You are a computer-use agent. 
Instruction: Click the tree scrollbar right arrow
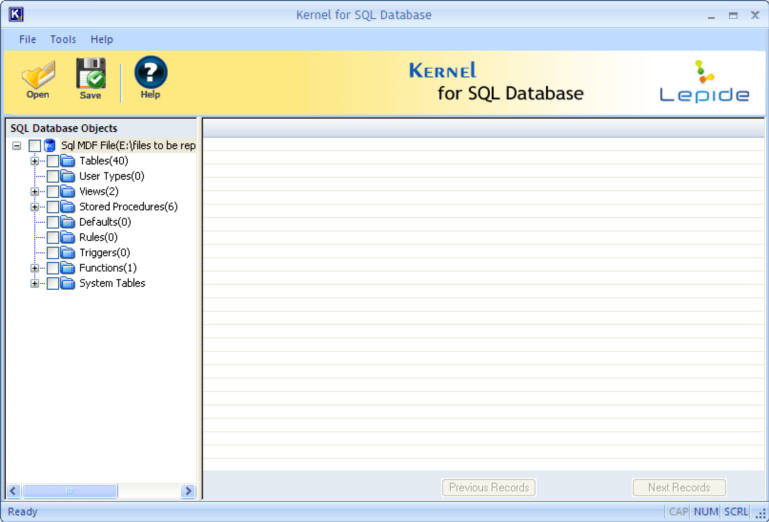(188, 491)
